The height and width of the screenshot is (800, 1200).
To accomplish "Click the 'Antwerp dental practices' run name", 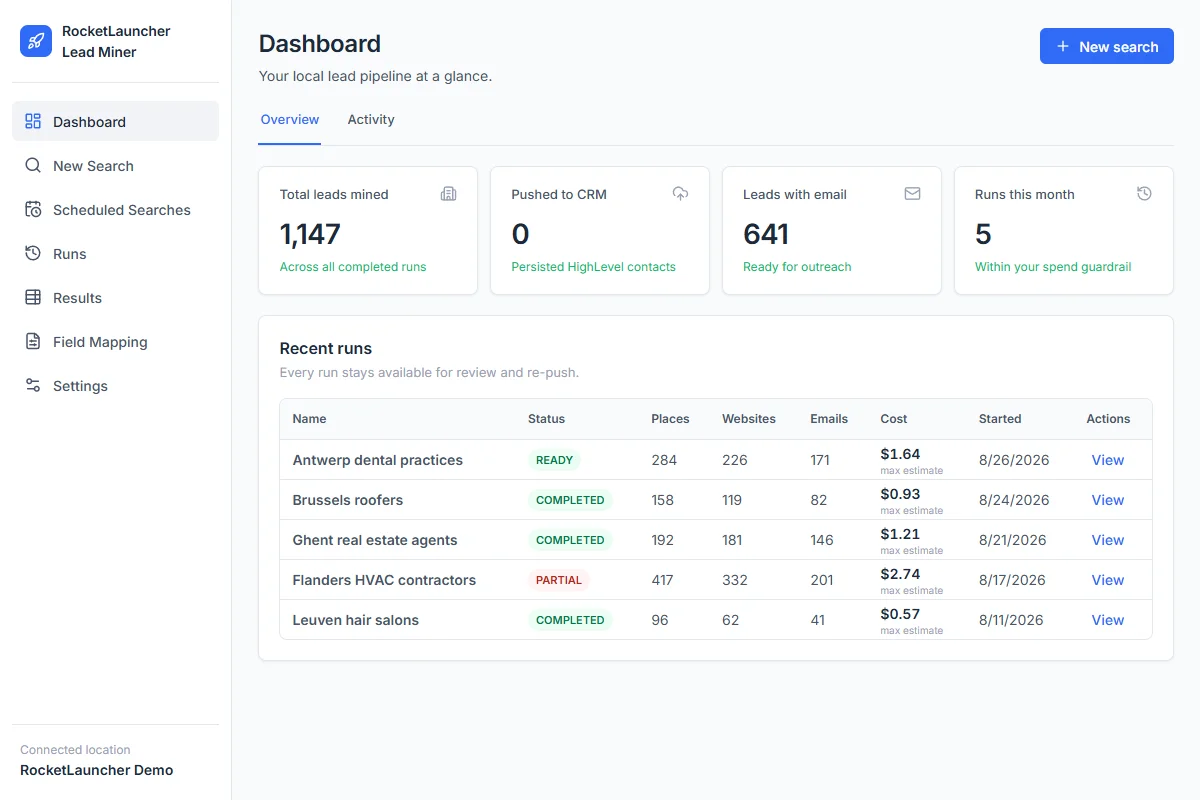I will pos(377,460).
